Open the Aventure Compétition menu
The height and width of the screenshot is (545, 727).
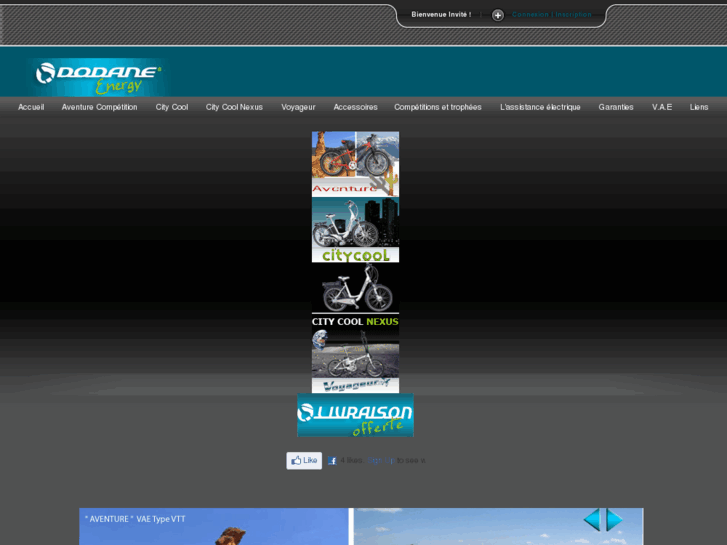coord(99,107)
